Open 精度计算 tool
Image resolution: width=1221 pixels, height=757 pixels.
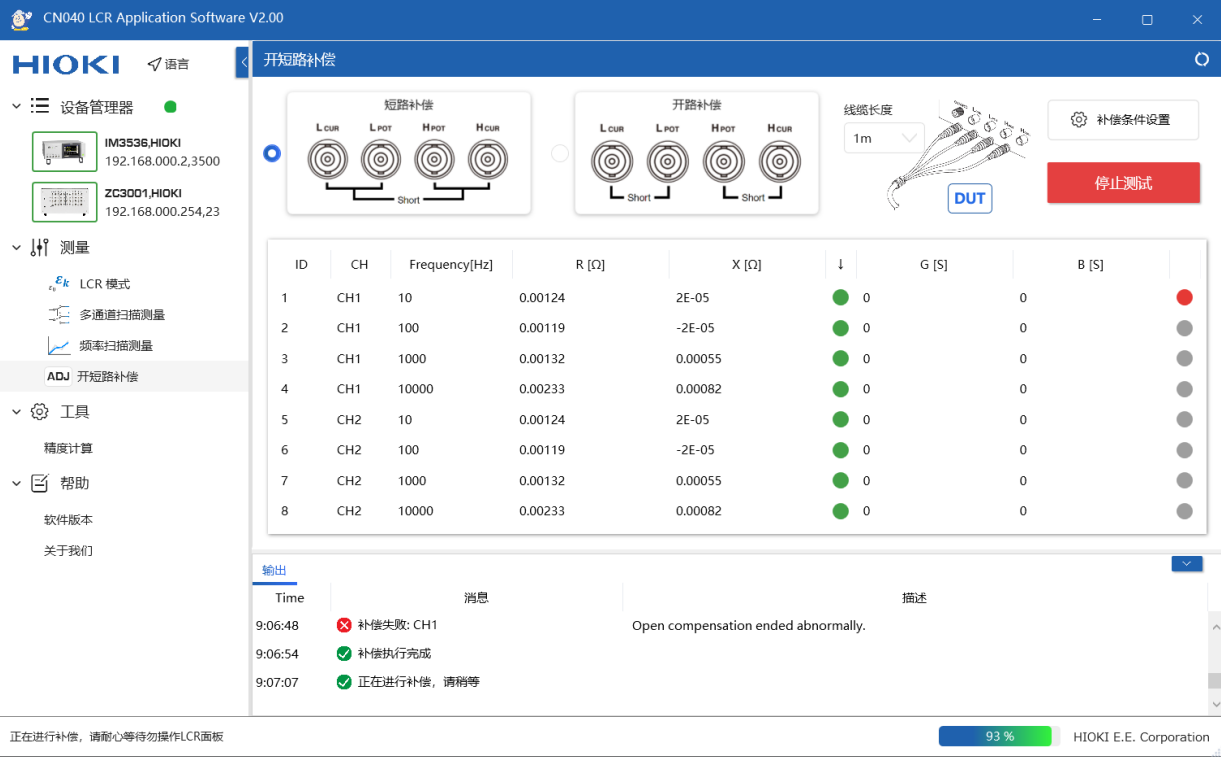(68, 448)
